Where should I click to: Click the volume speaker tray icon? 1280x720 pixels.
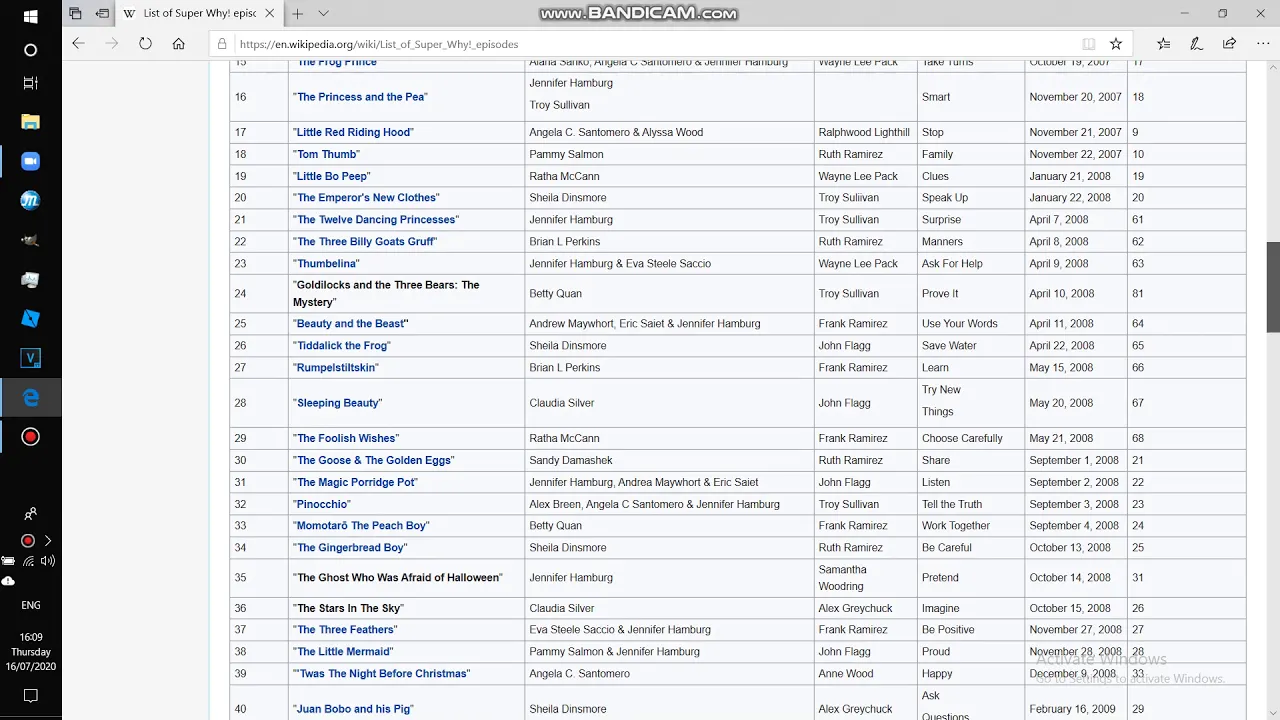pos(47,561)
